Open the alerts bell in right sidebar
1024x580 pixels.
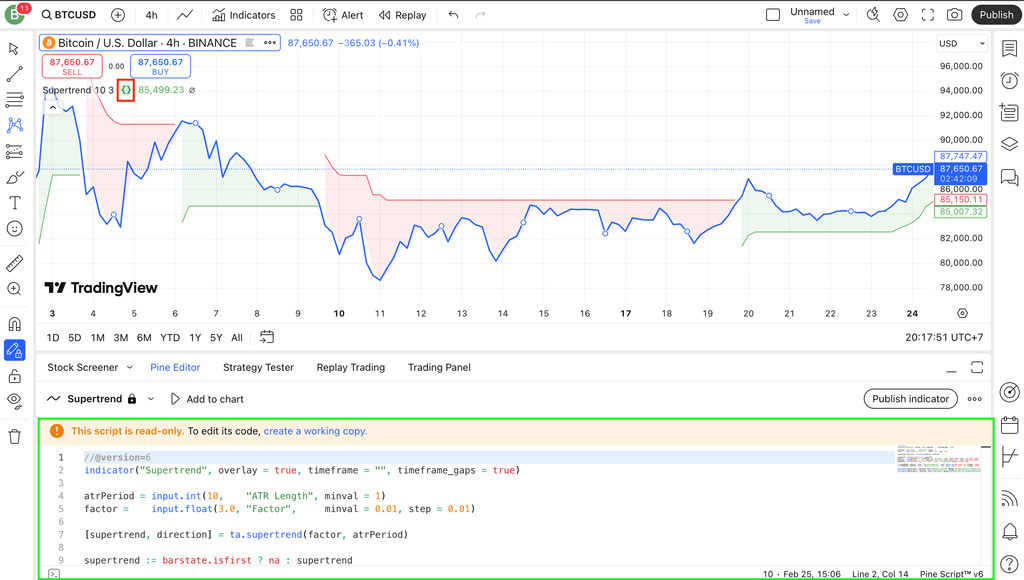1009,531
